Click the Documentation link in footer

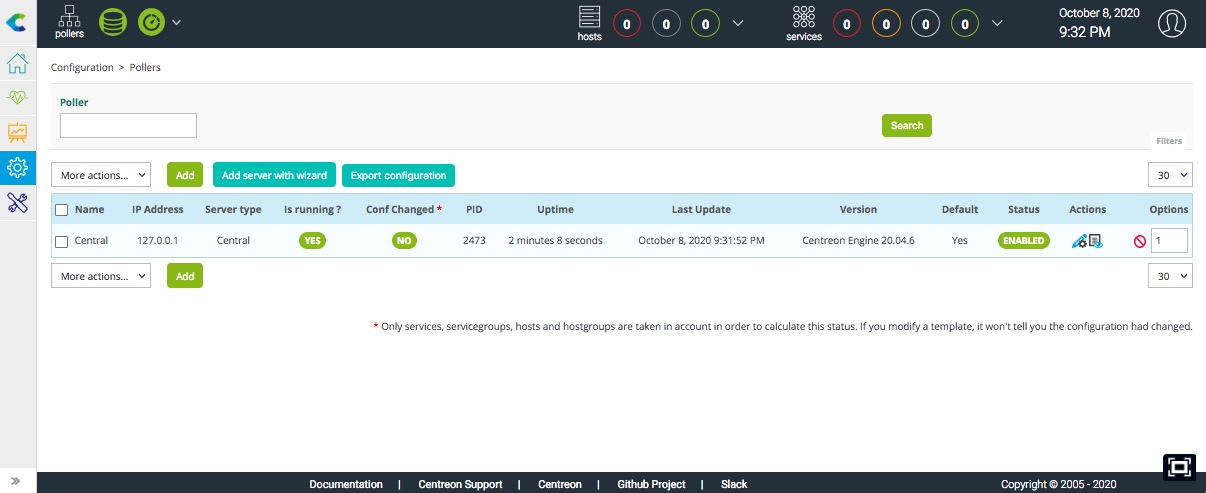point(346,484)
